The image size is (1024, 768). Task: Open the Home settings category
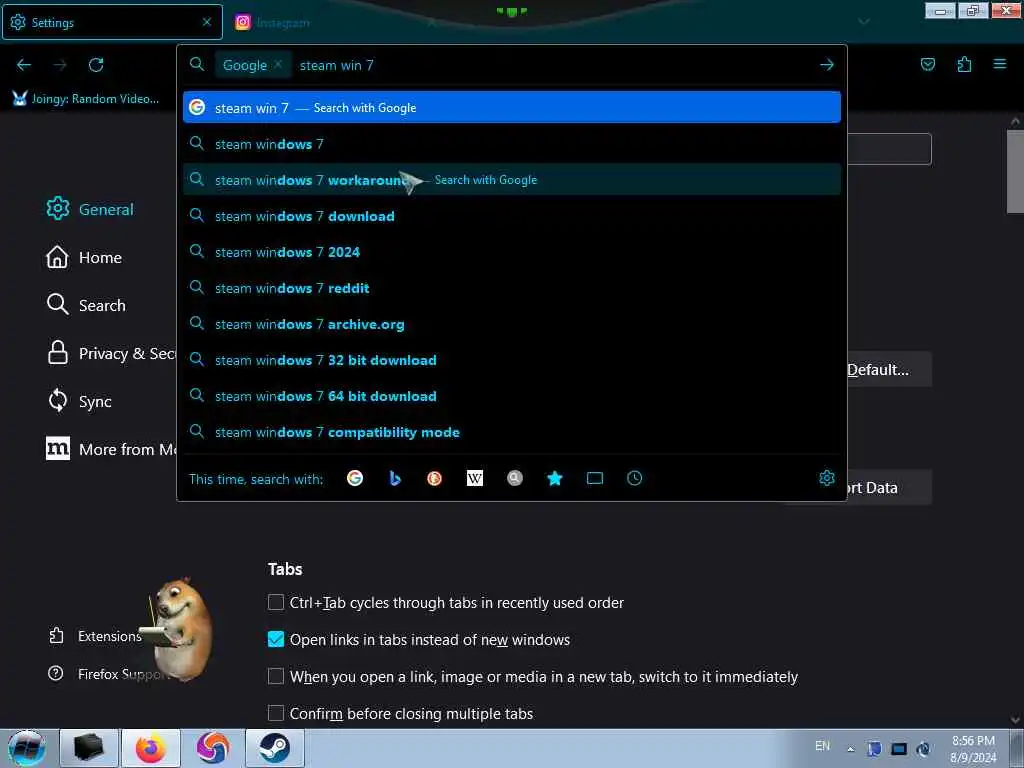click(x=84, y=257)
